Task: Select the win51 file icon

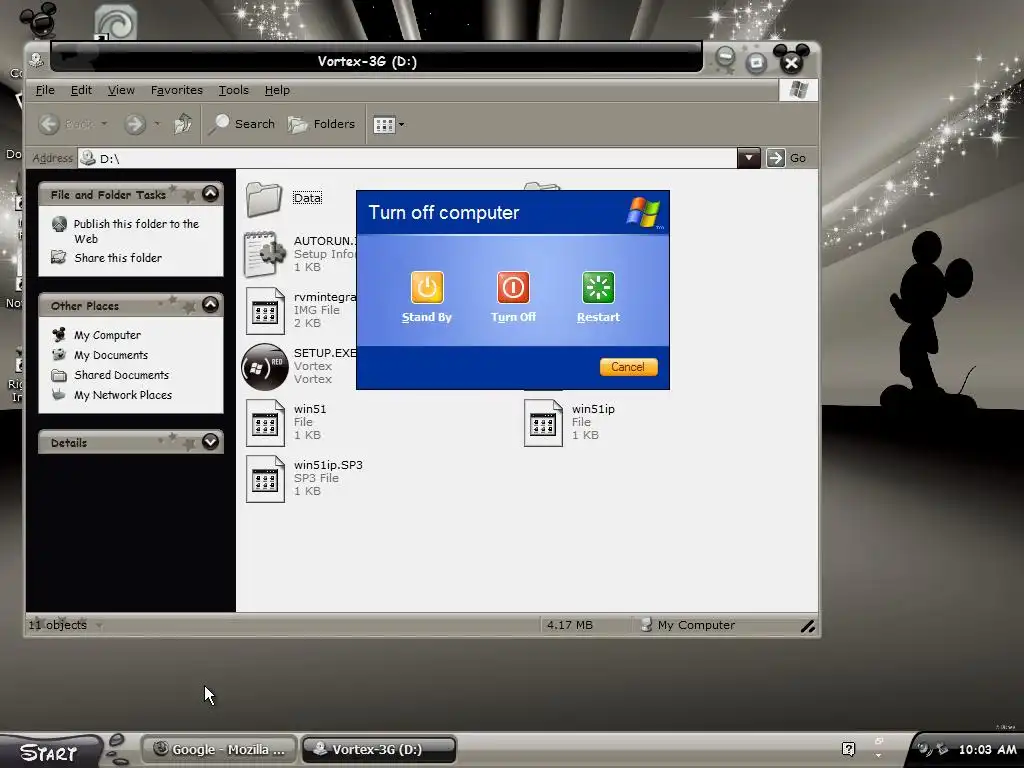Action: (265, 423)
